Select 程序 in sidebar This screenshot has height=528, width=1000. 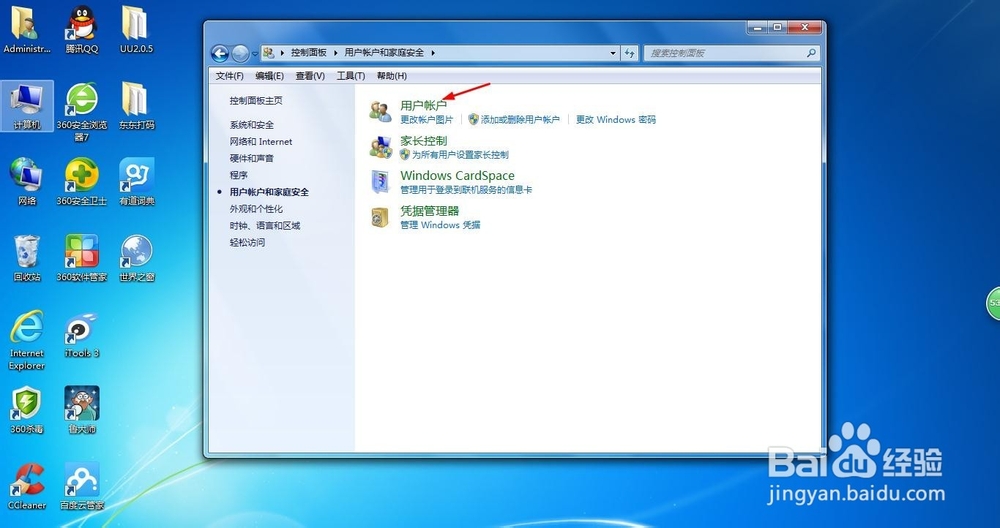[x=239, y=175]
